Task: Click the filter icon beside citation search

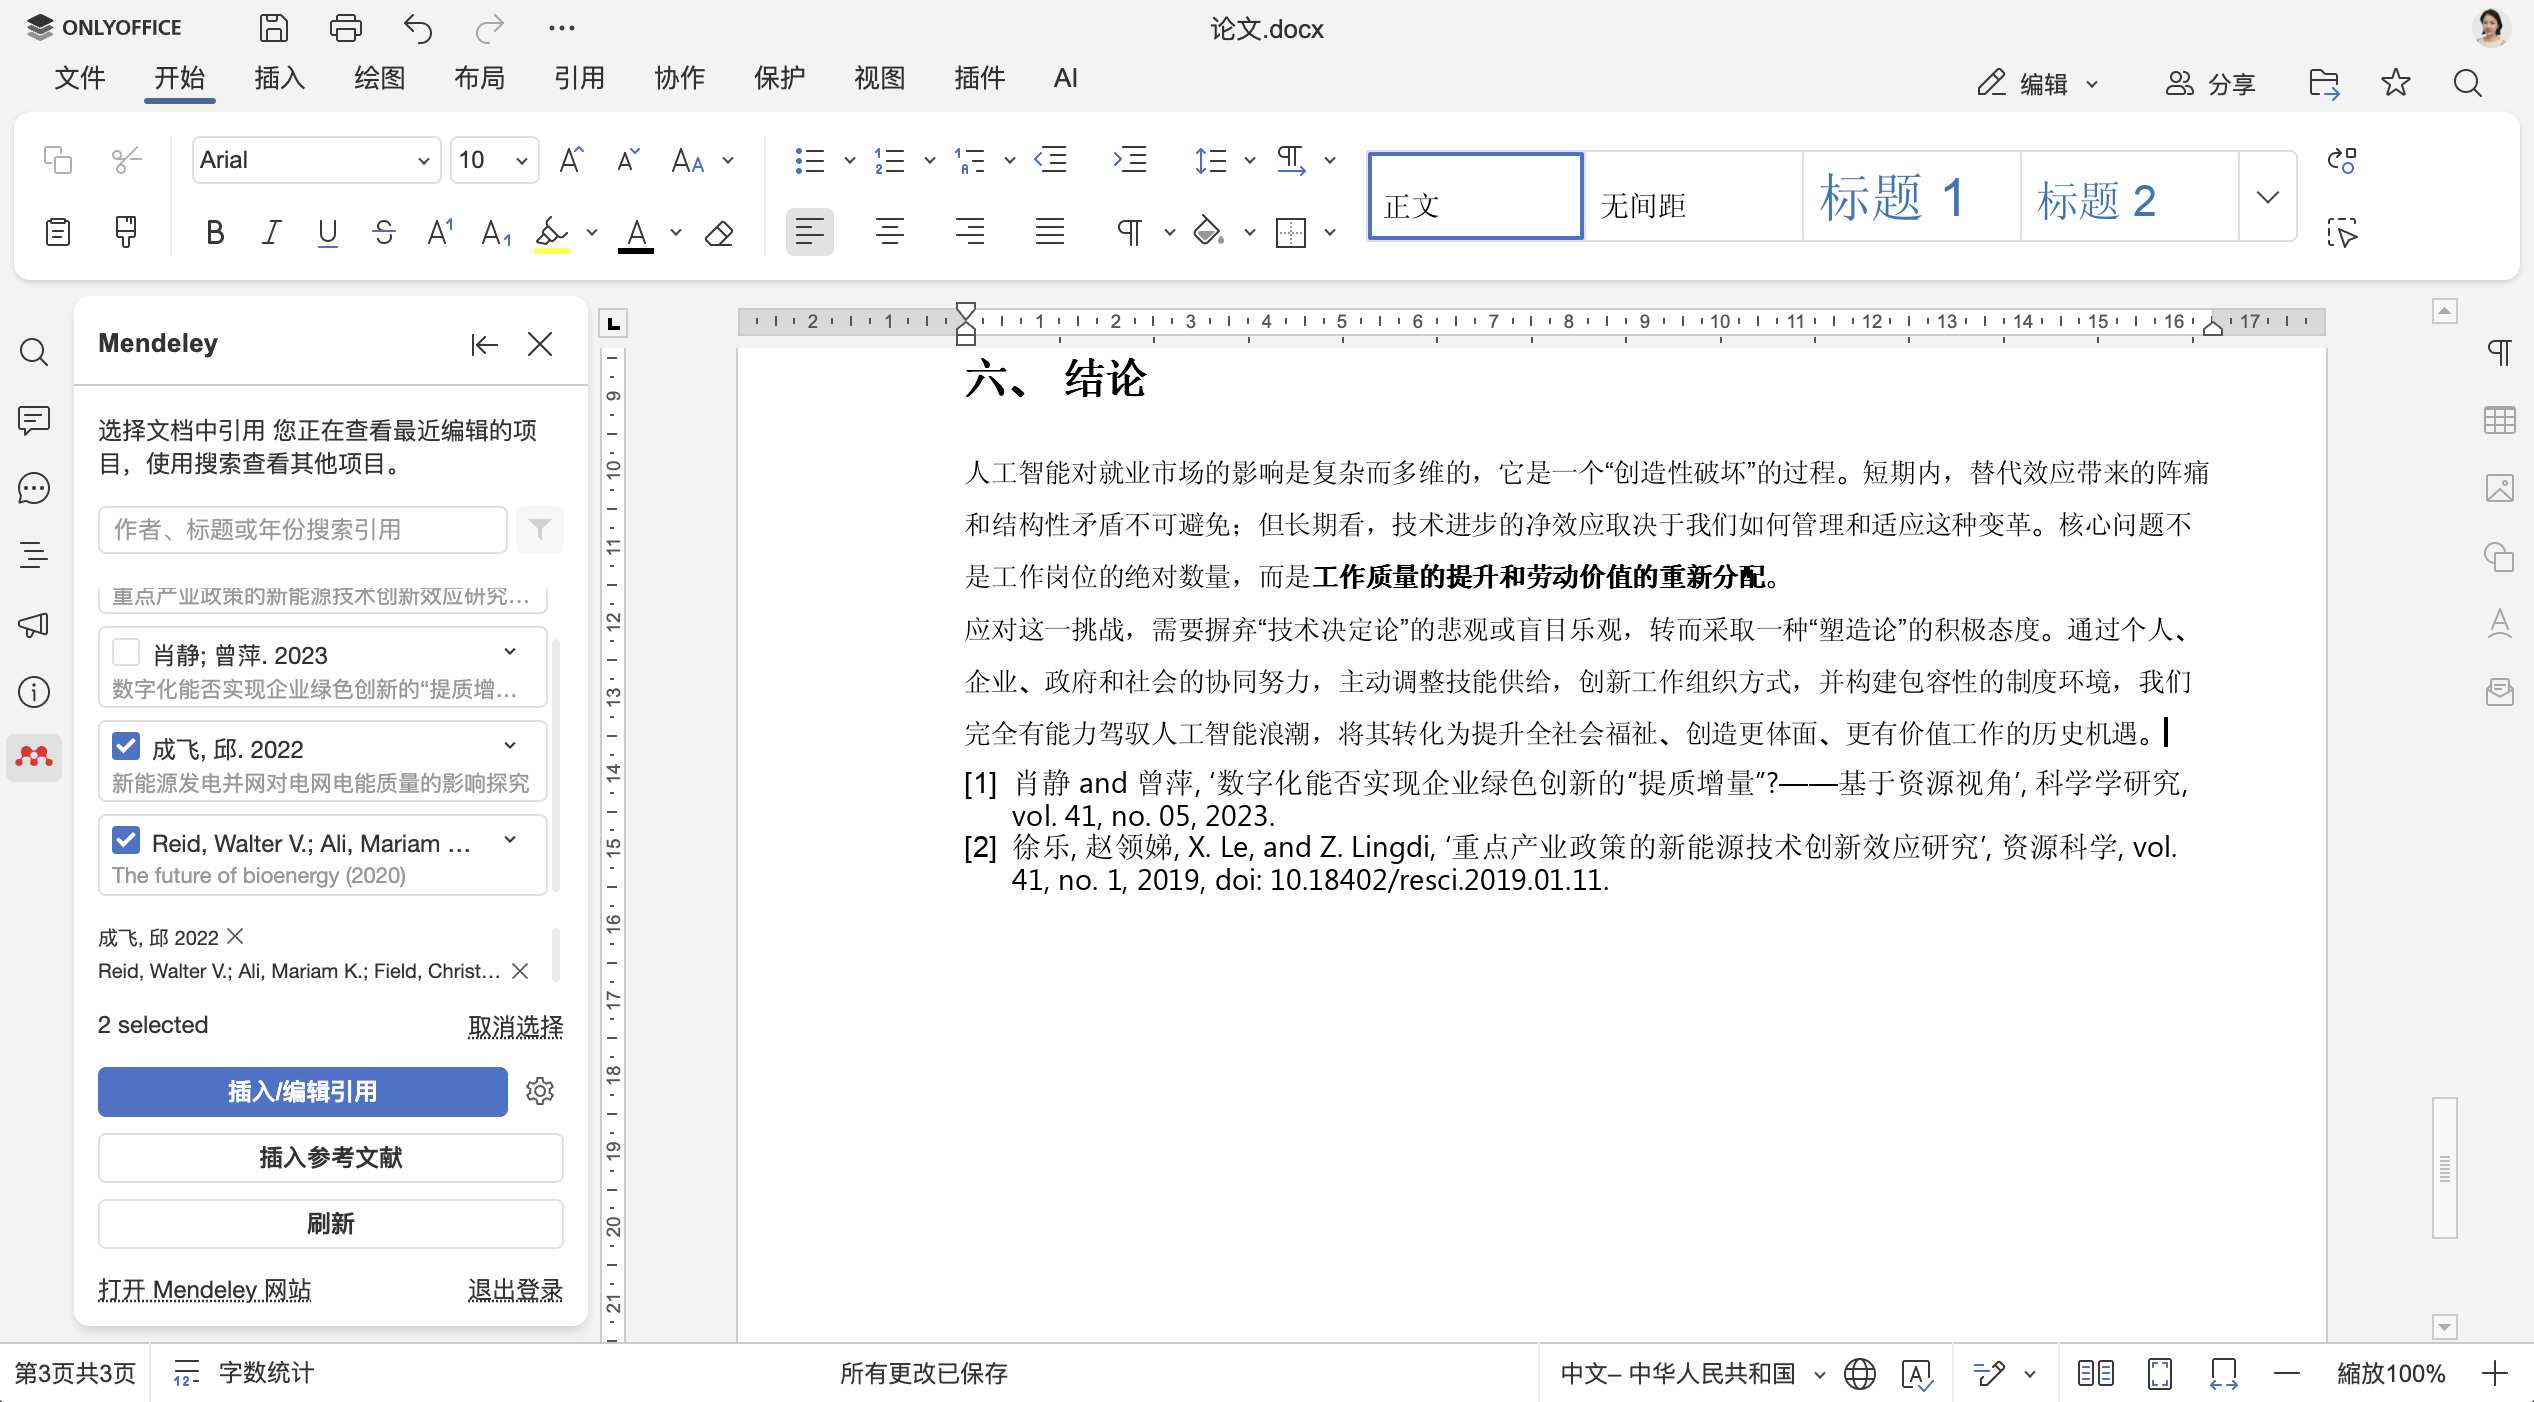Action: 540,529
